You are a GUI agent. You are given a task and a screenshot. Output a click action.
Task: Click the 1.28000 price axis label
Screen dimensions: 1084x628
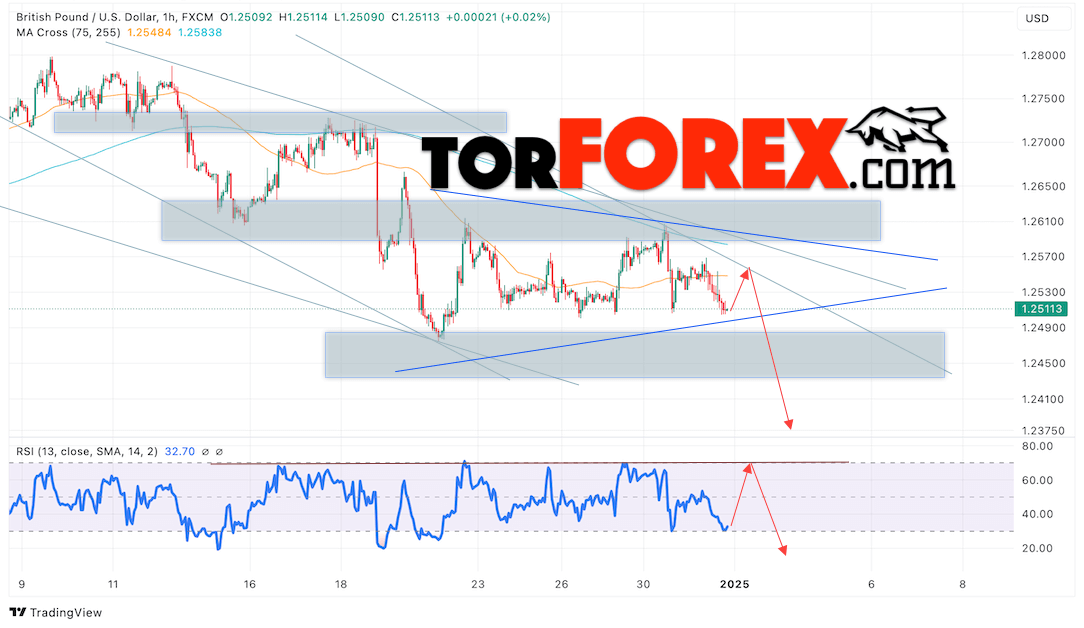[1043, 55]
